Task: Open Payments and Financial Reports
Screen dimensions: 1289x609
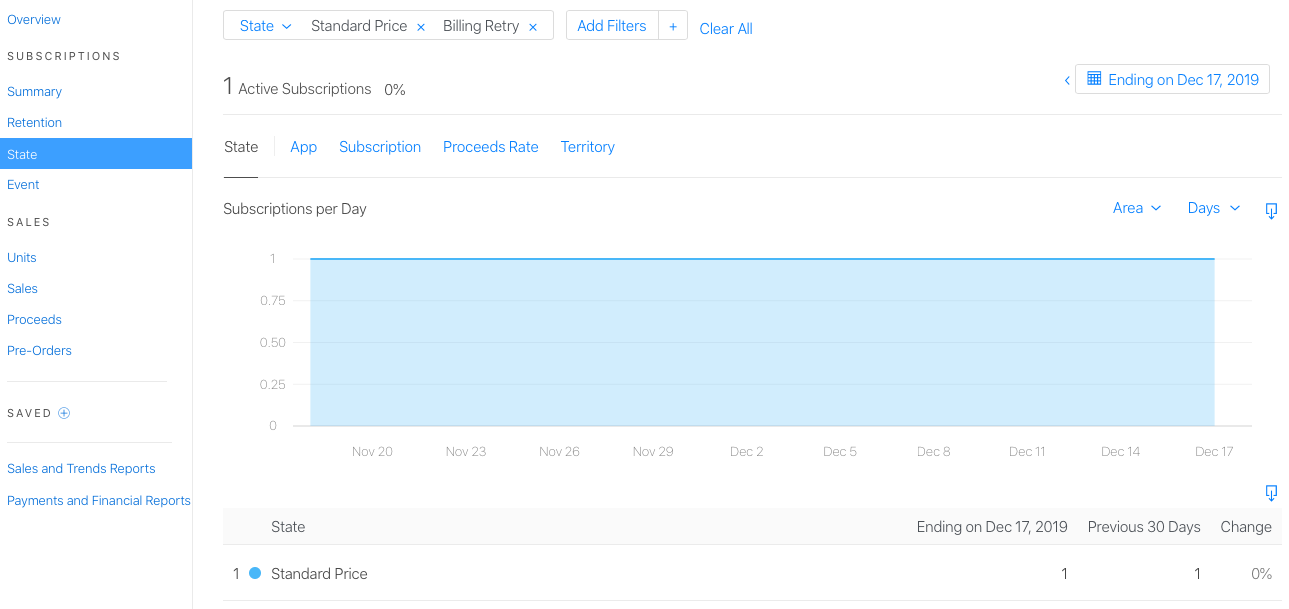Action: [99, 501]
